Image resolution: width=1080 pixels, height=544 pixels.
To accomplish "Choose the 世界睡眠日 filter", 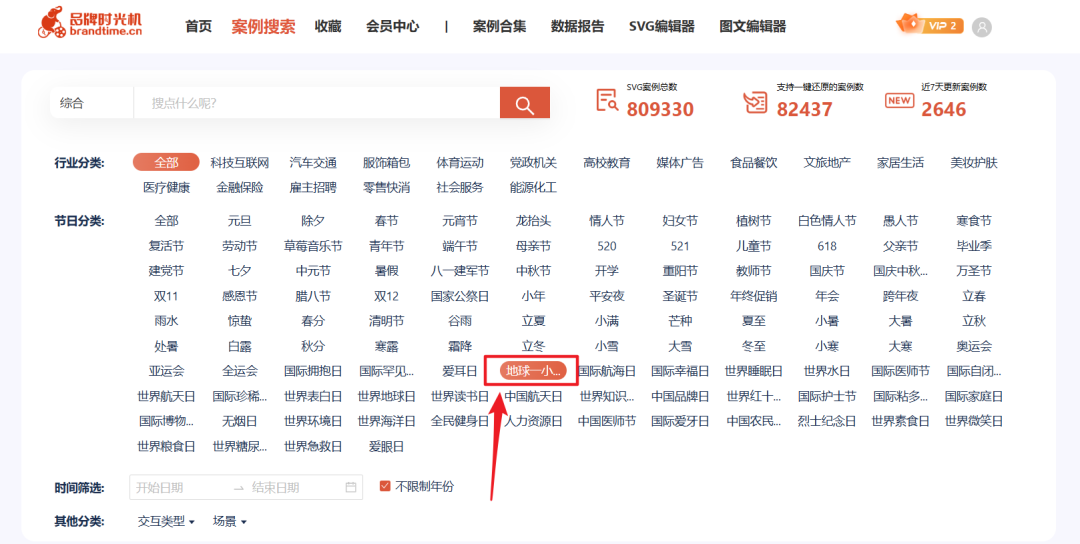I will click(754, 371).
